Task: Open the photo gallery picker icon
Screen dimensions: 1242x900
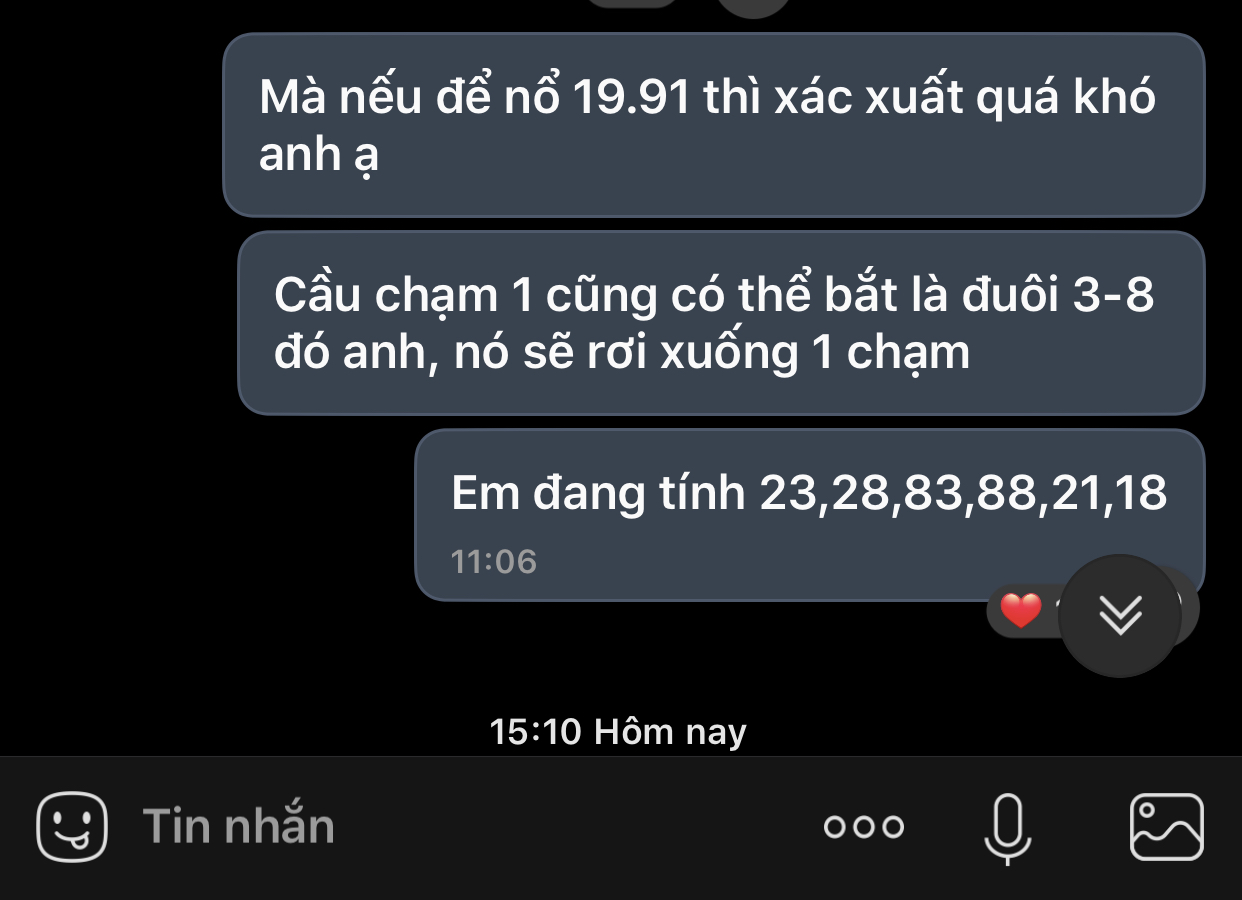Action: [1166, 827]
